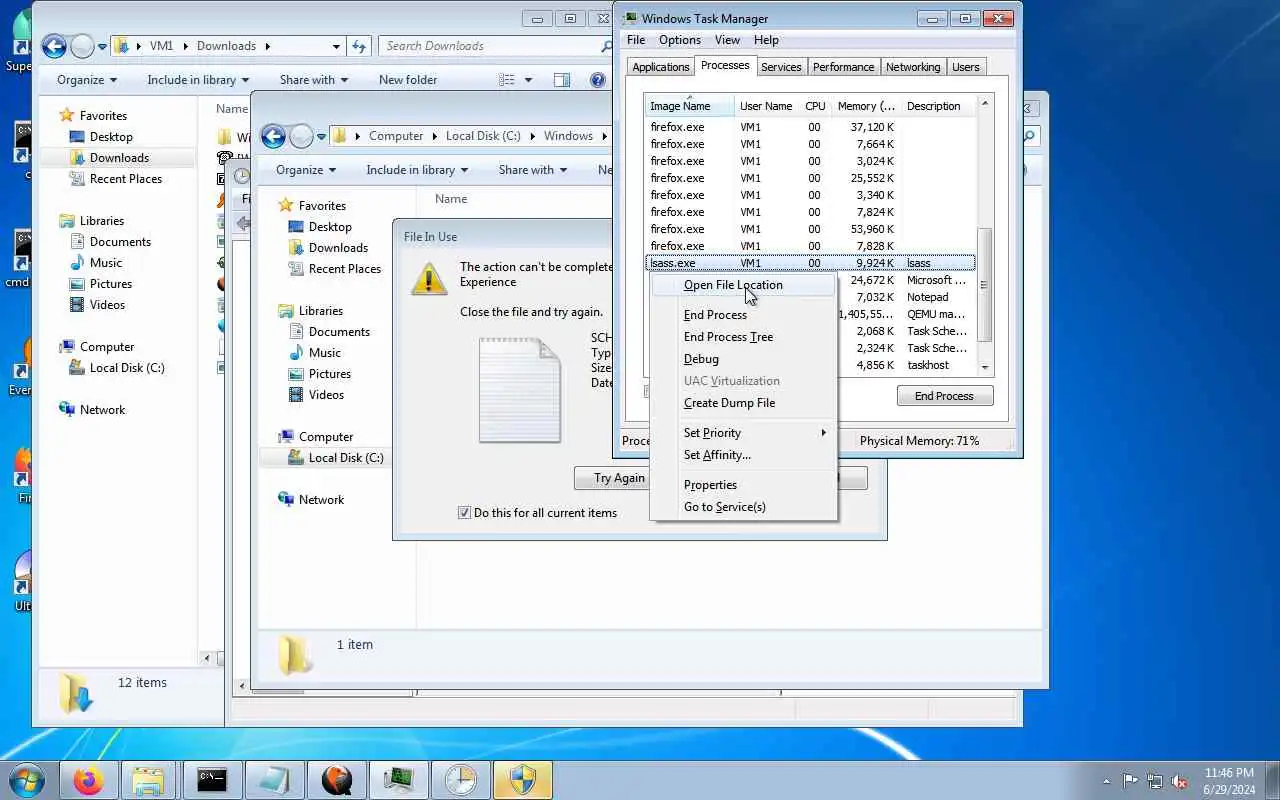Choose Go to Service(s)
The width and height of the screenshot is (1280, 800).
[x=743, y=507]
